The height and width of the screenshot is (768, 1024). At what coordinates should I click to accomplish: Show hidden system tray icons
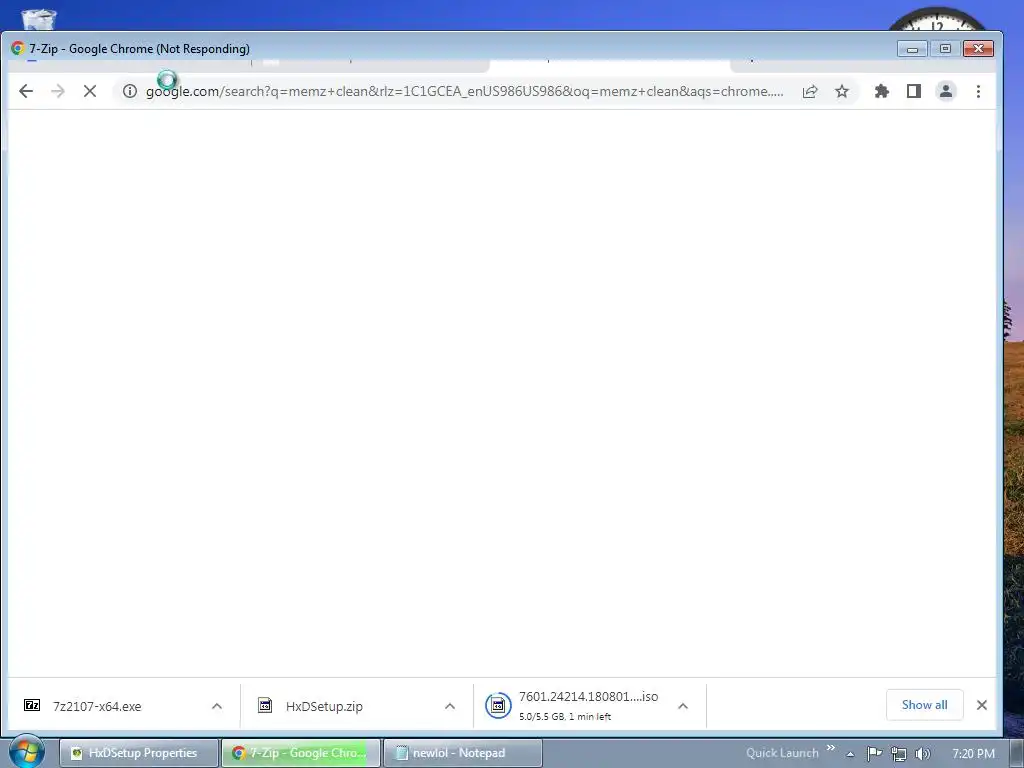[850, 754]
